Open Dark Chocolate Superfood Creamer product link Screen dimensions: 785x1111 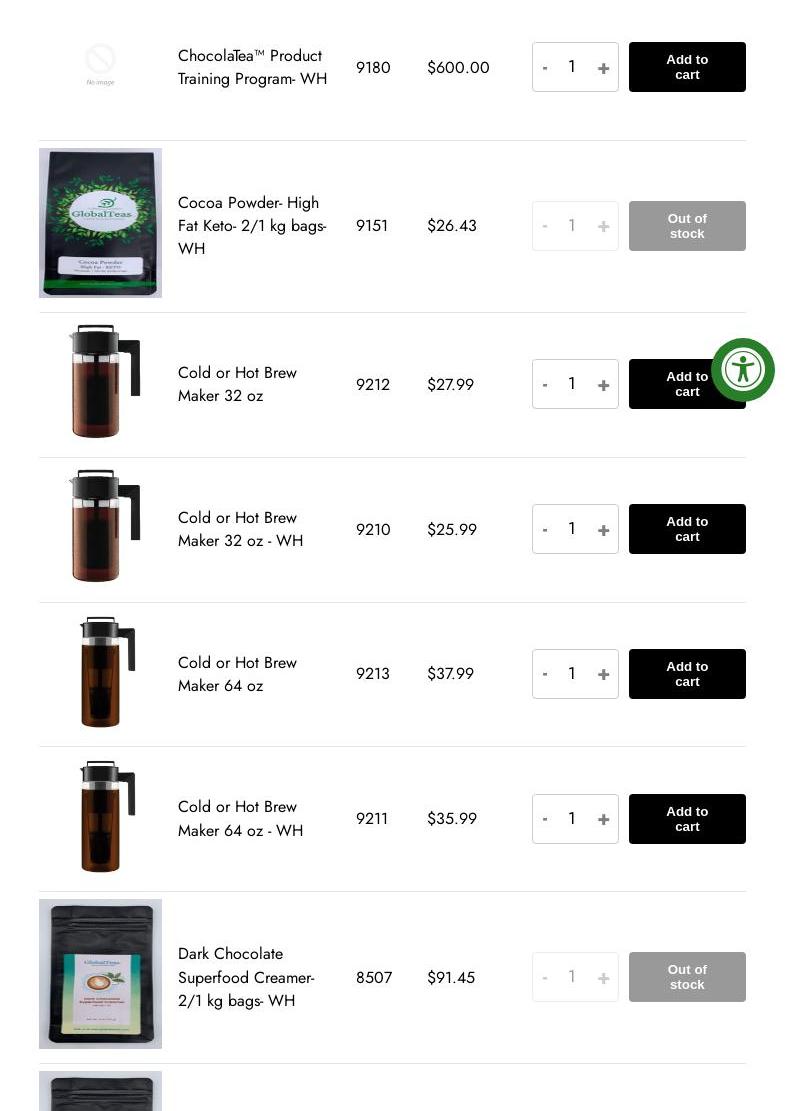(246, 977)
